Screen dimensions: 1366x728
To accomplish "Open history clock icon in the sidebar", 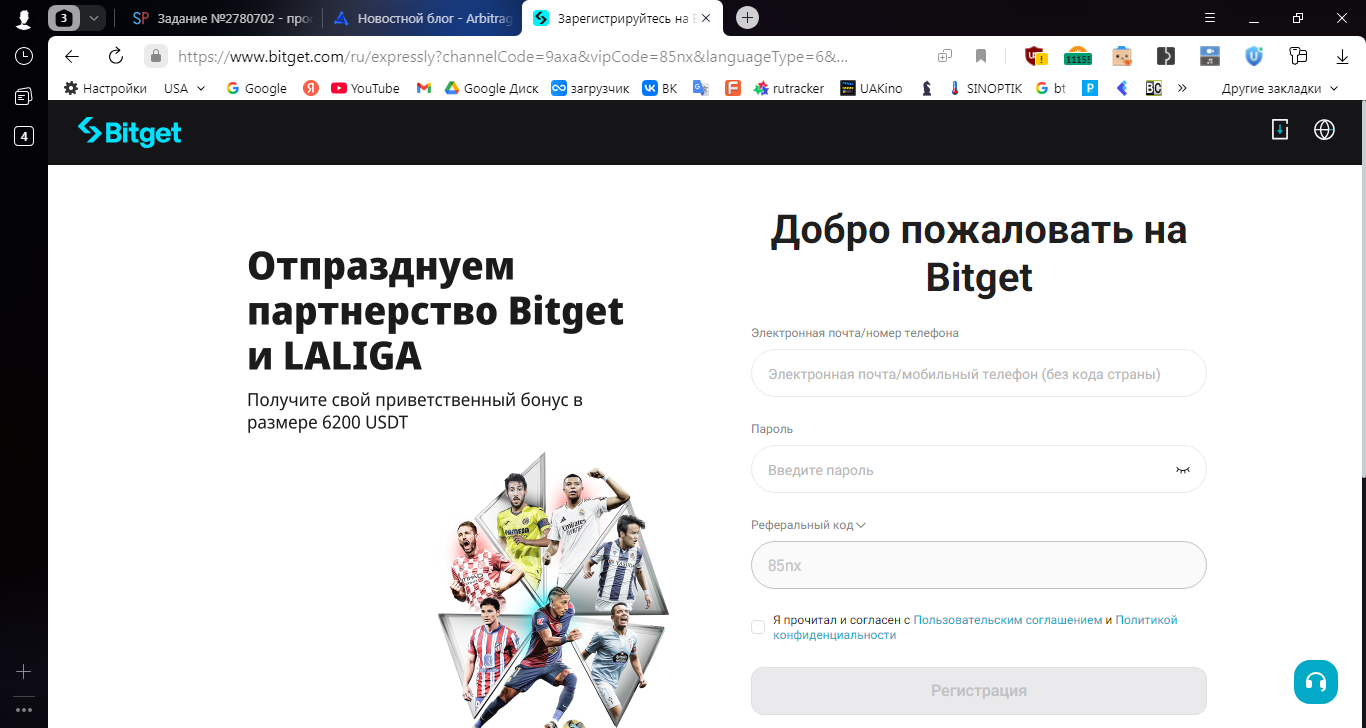I will pyautogui.click(x=24, y=56).
